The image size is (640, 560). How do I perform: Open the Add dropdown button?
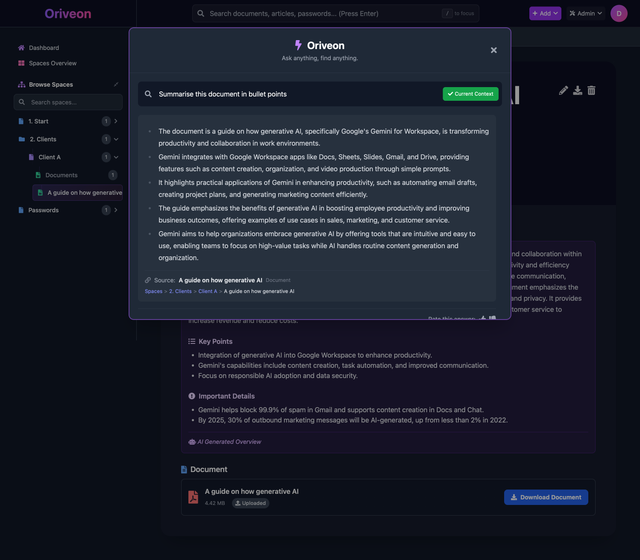[x=545, y=13]
